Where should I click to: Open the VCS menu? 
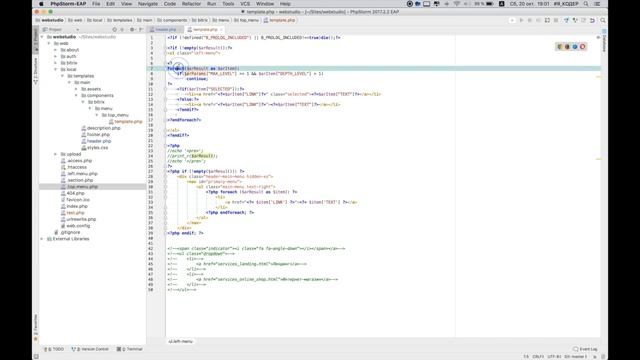tap(245, 4)
